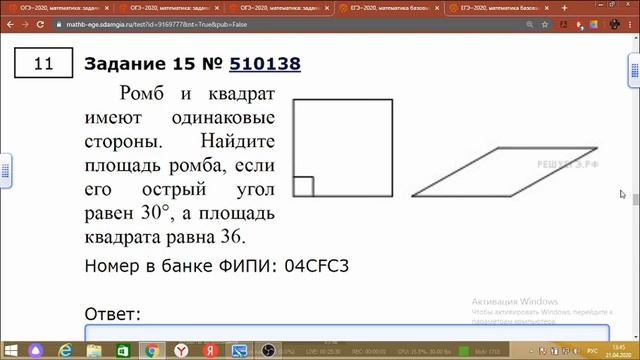Go back to the previous page

point(10,24)
